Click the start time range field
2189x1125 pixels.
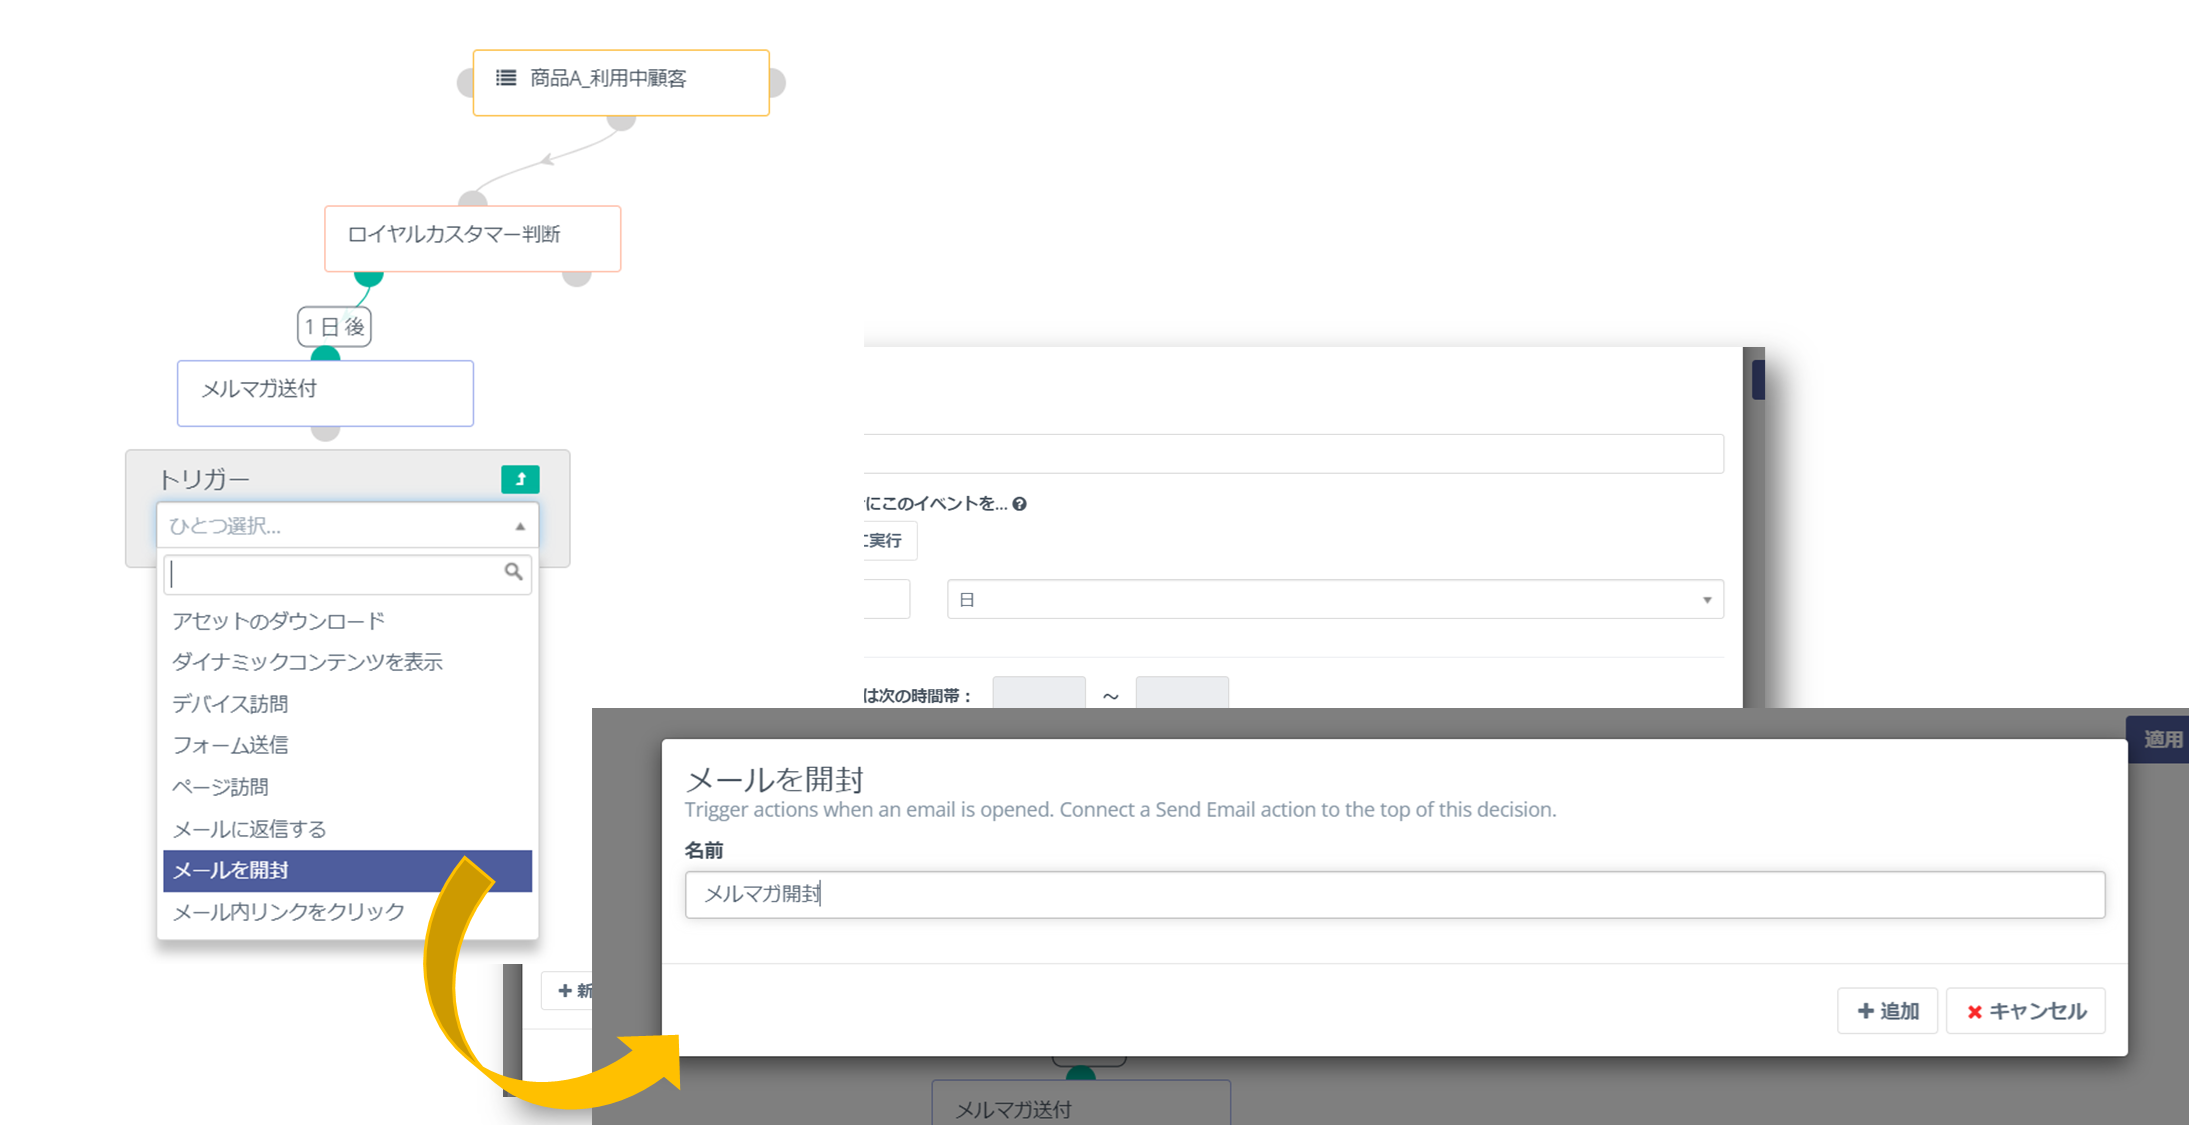coord(1038,694)
